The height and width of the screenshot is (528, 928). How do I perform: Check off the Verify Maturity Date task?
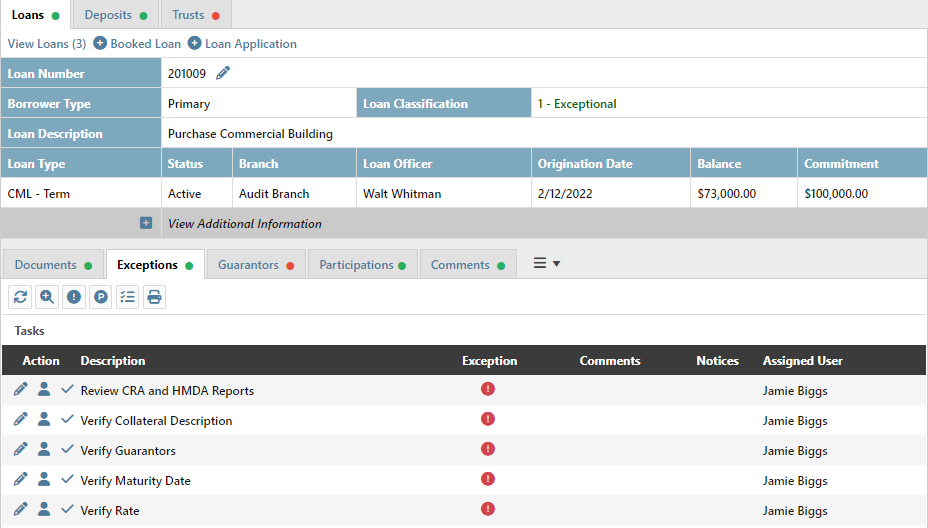67,480
